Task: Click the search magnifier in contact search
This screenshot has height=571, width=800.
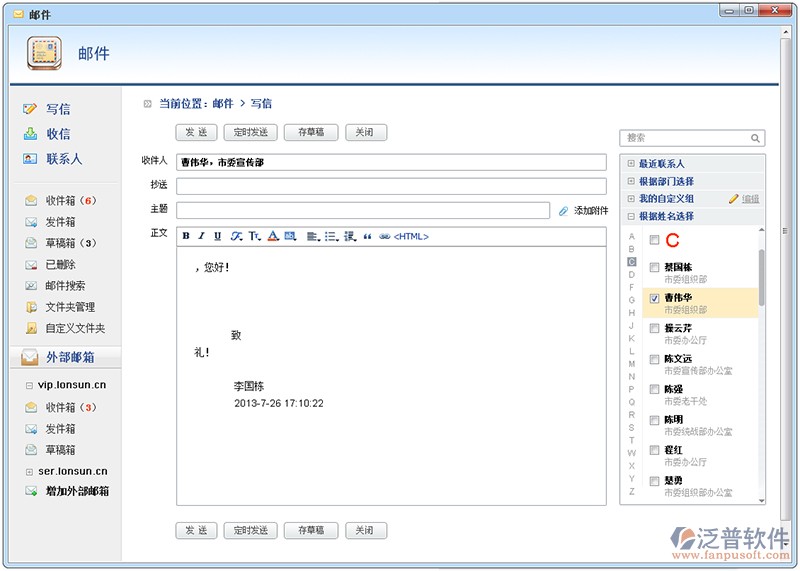Action: coord(755,138)
